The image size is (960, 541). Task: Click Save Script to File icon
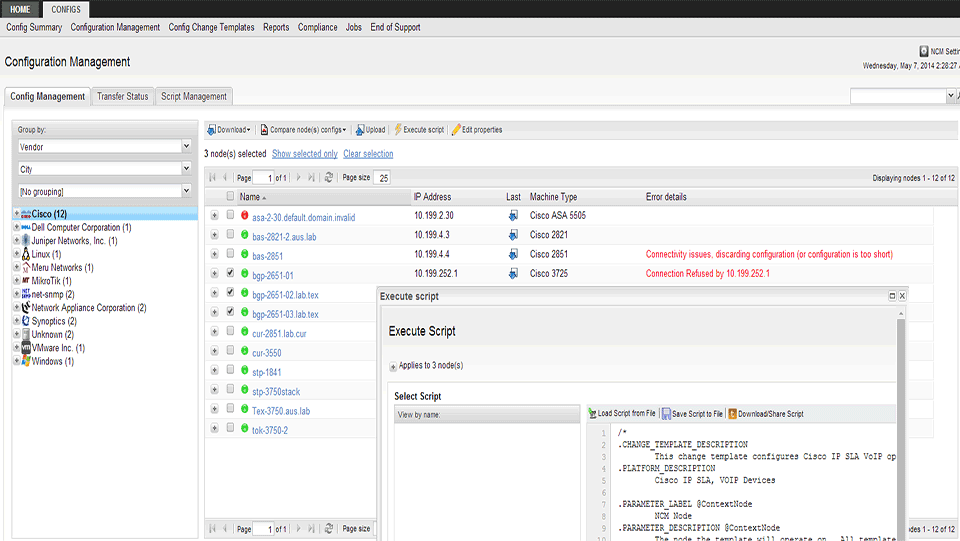(666, 414)
